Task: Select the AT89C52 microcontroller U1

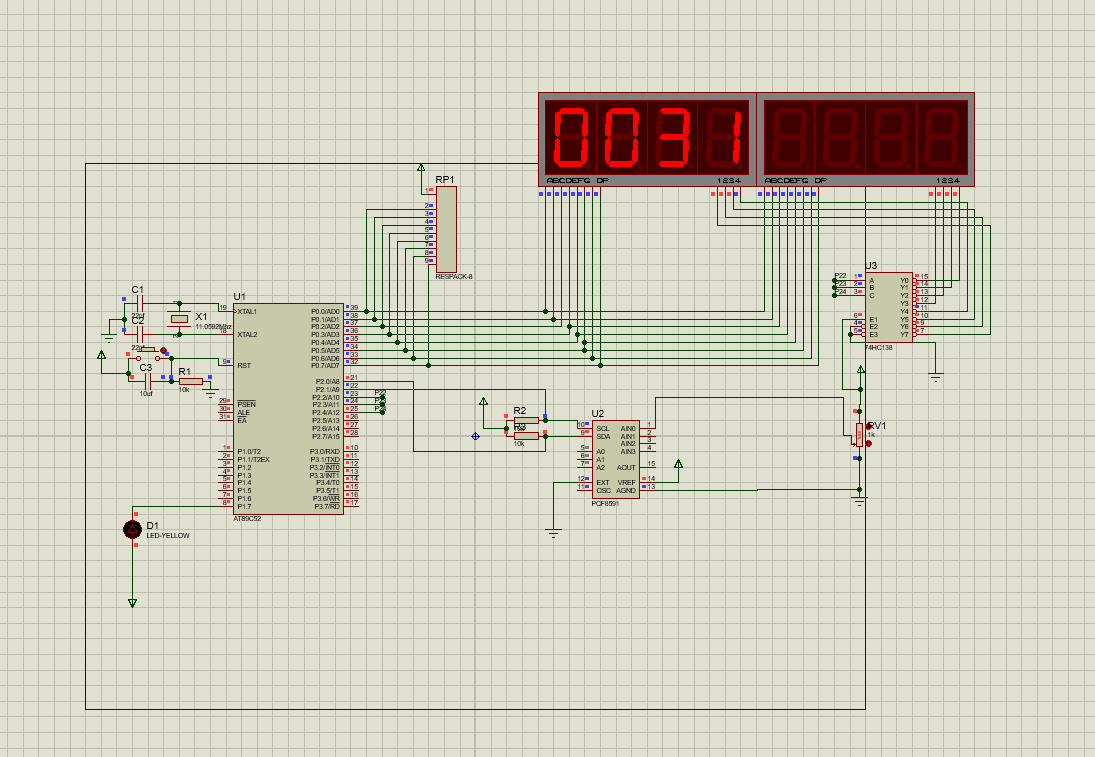Action: pyautogui.click(x=288, y=409)
